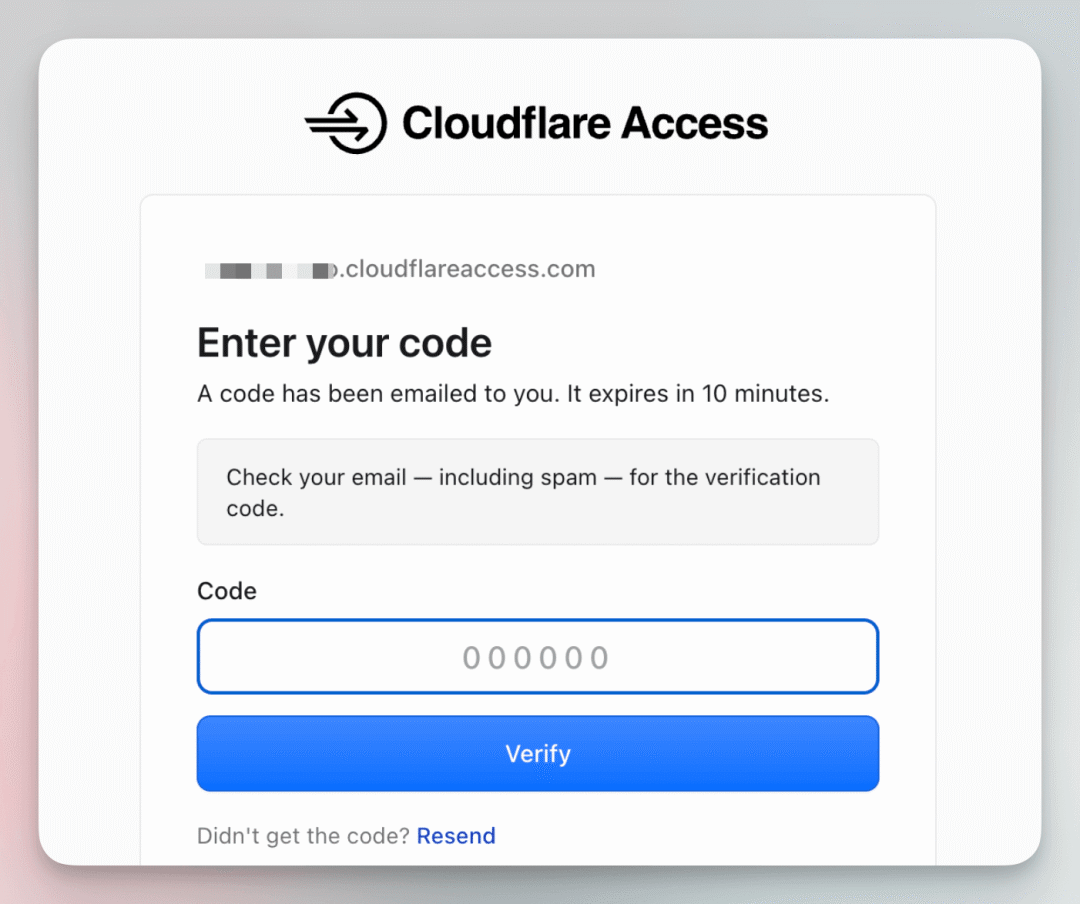
Task: Click the Didn't get the code text
Action: 304,836
